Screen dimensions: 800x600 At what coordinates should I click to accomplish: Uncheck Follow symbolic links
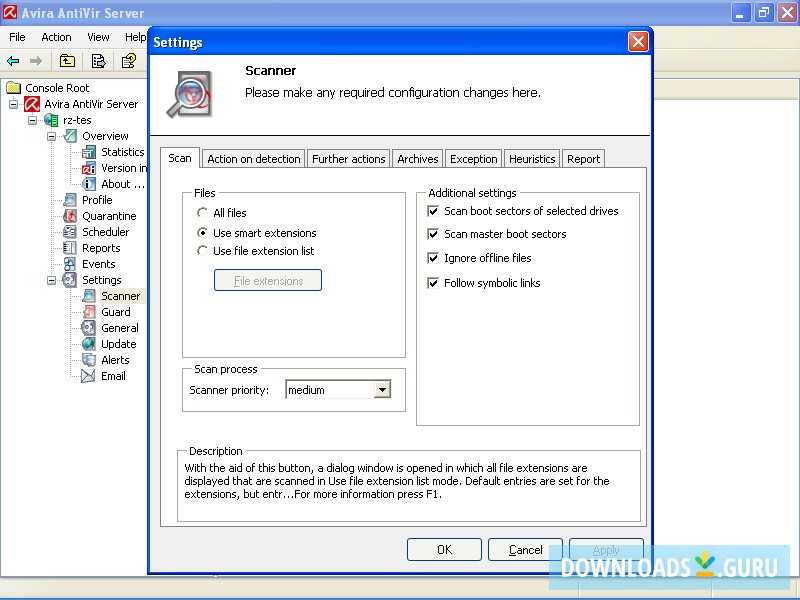click(433, 283)
